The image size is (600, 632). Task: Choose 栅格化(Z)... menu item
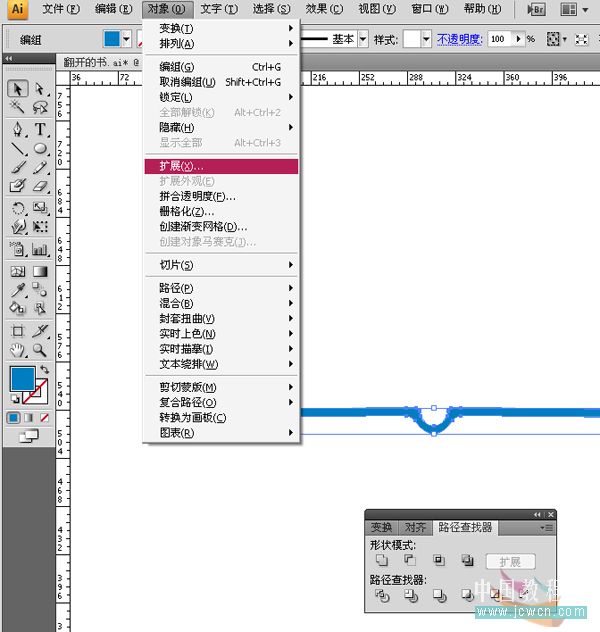(x=221, y=212)
